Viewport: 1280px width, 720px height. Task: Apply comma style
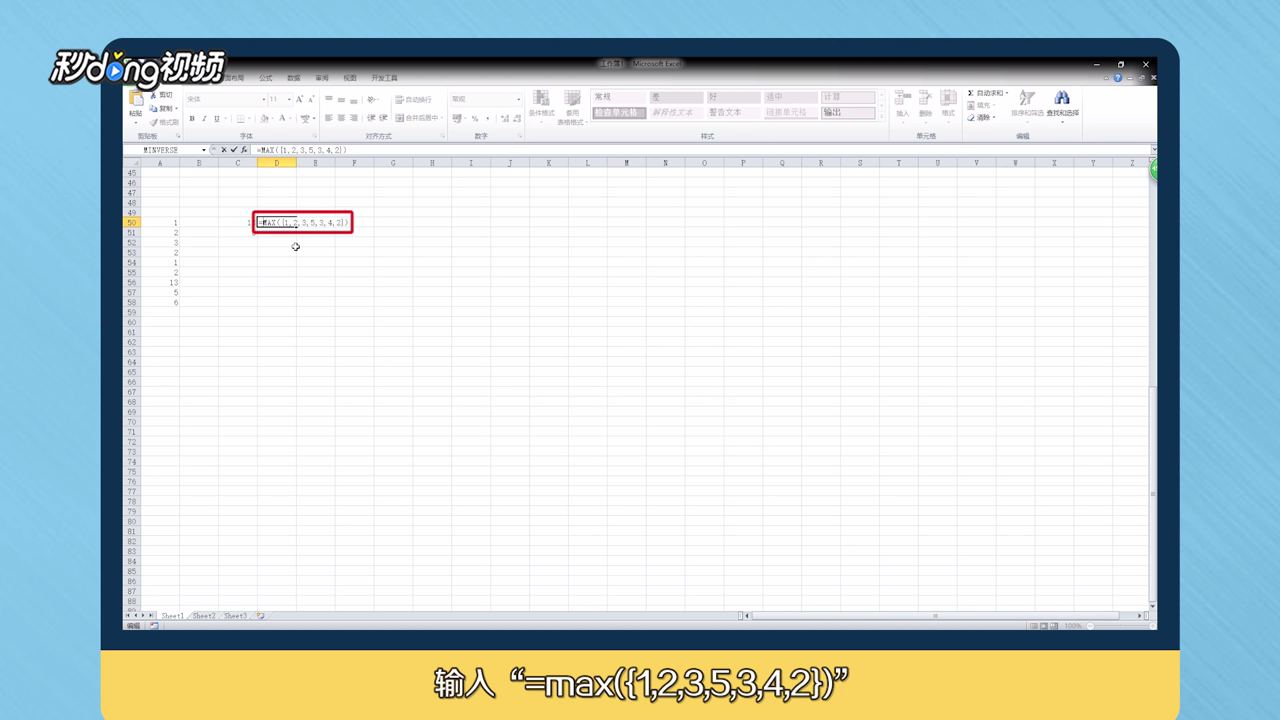point(488,118)
